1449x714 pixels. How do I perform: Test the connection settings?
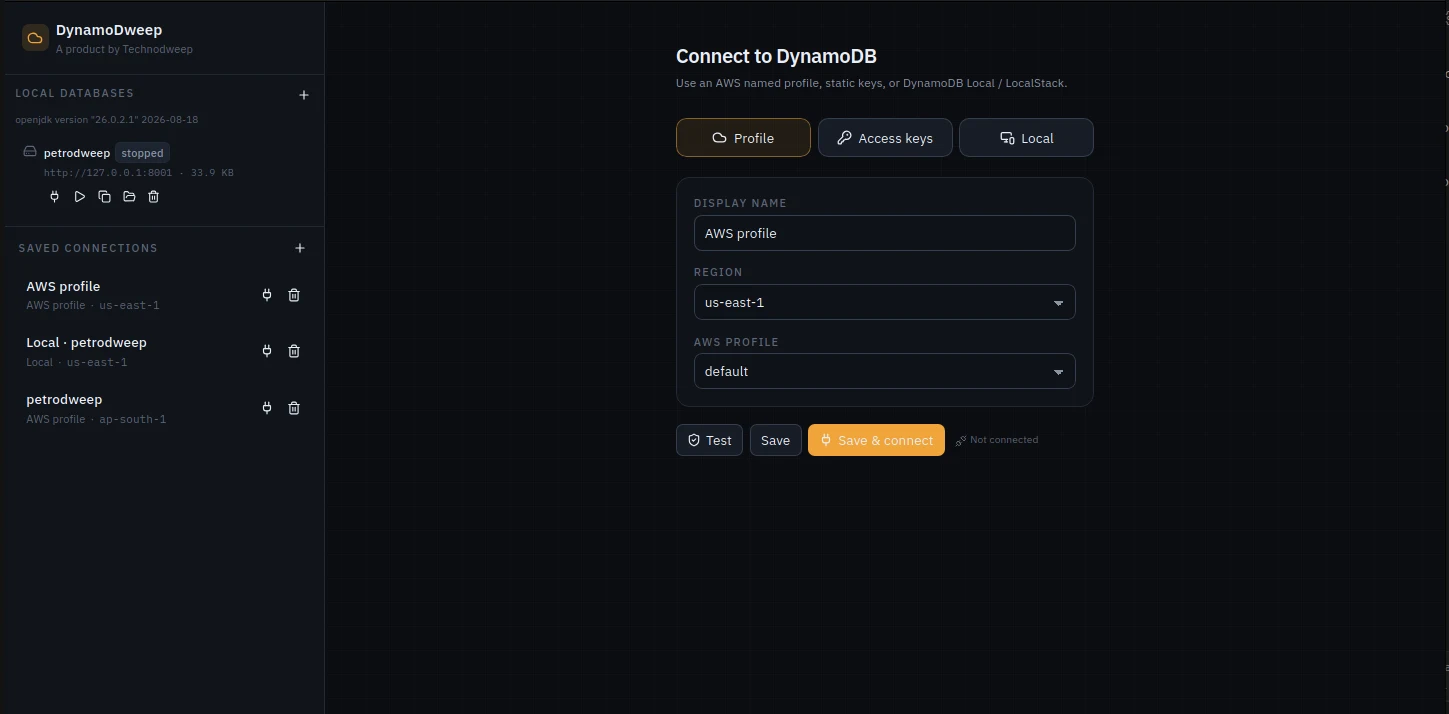pyautogui.click(x=709, y=440)
